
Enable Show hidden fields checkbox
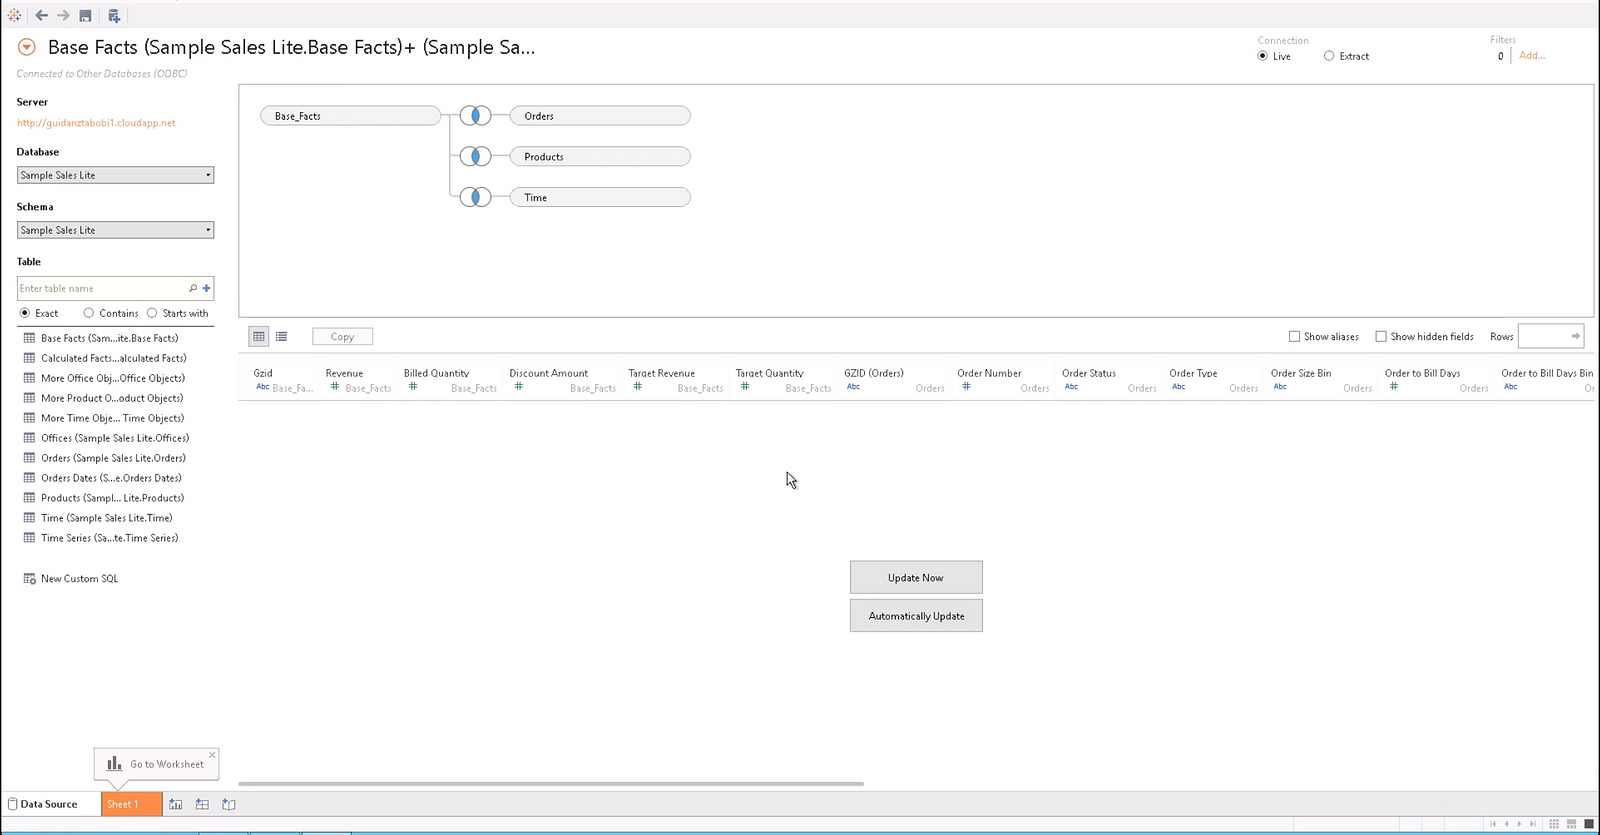[1381, 337]
